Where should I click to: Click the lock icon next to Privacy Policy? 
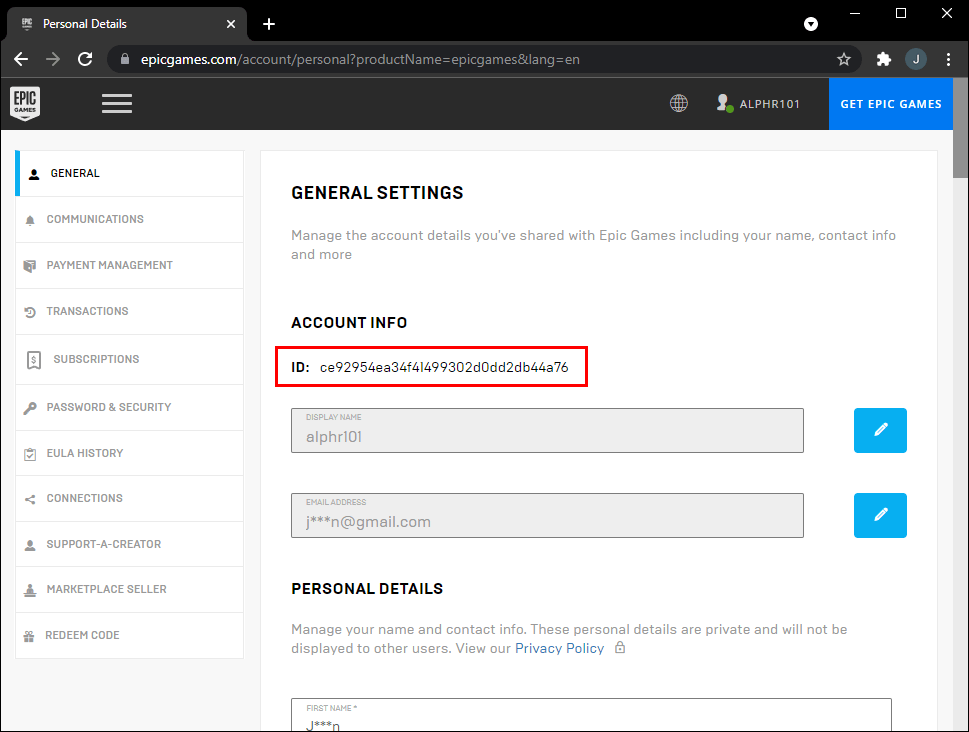(620, 647)
